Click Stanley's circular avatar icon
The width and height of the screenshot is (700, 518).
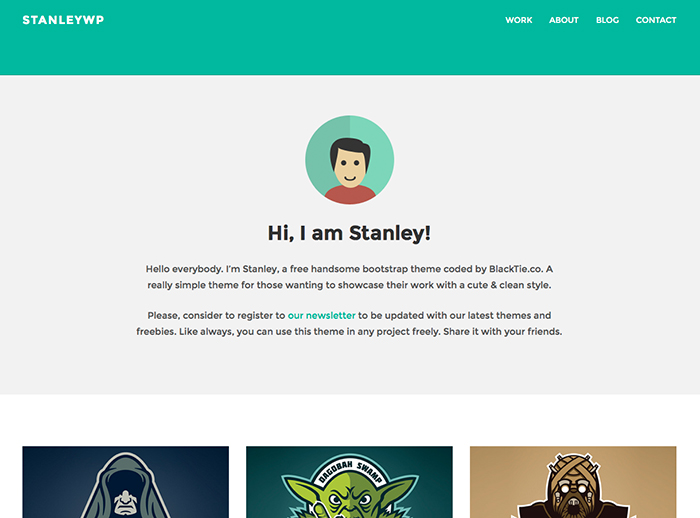350,160
